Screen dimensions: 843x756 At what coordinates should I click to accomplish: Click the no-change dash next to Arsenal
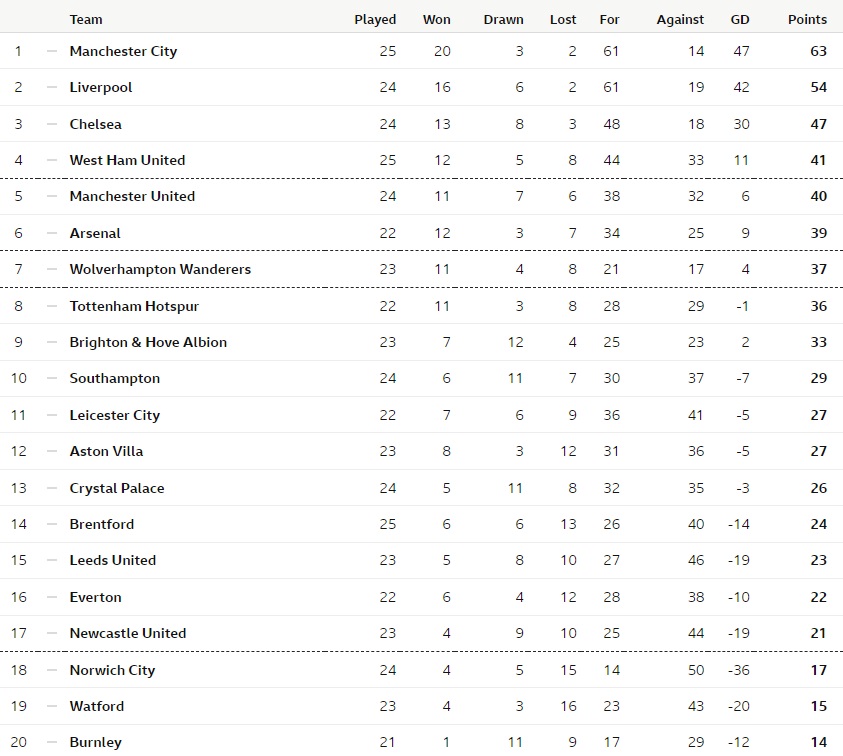pos(52,233)
